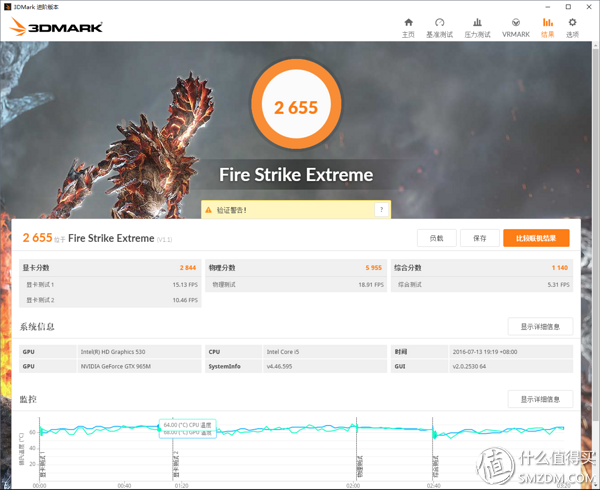Open Options (选项) gear icon
The image size is (600, 490).
(x=572, y=22)
